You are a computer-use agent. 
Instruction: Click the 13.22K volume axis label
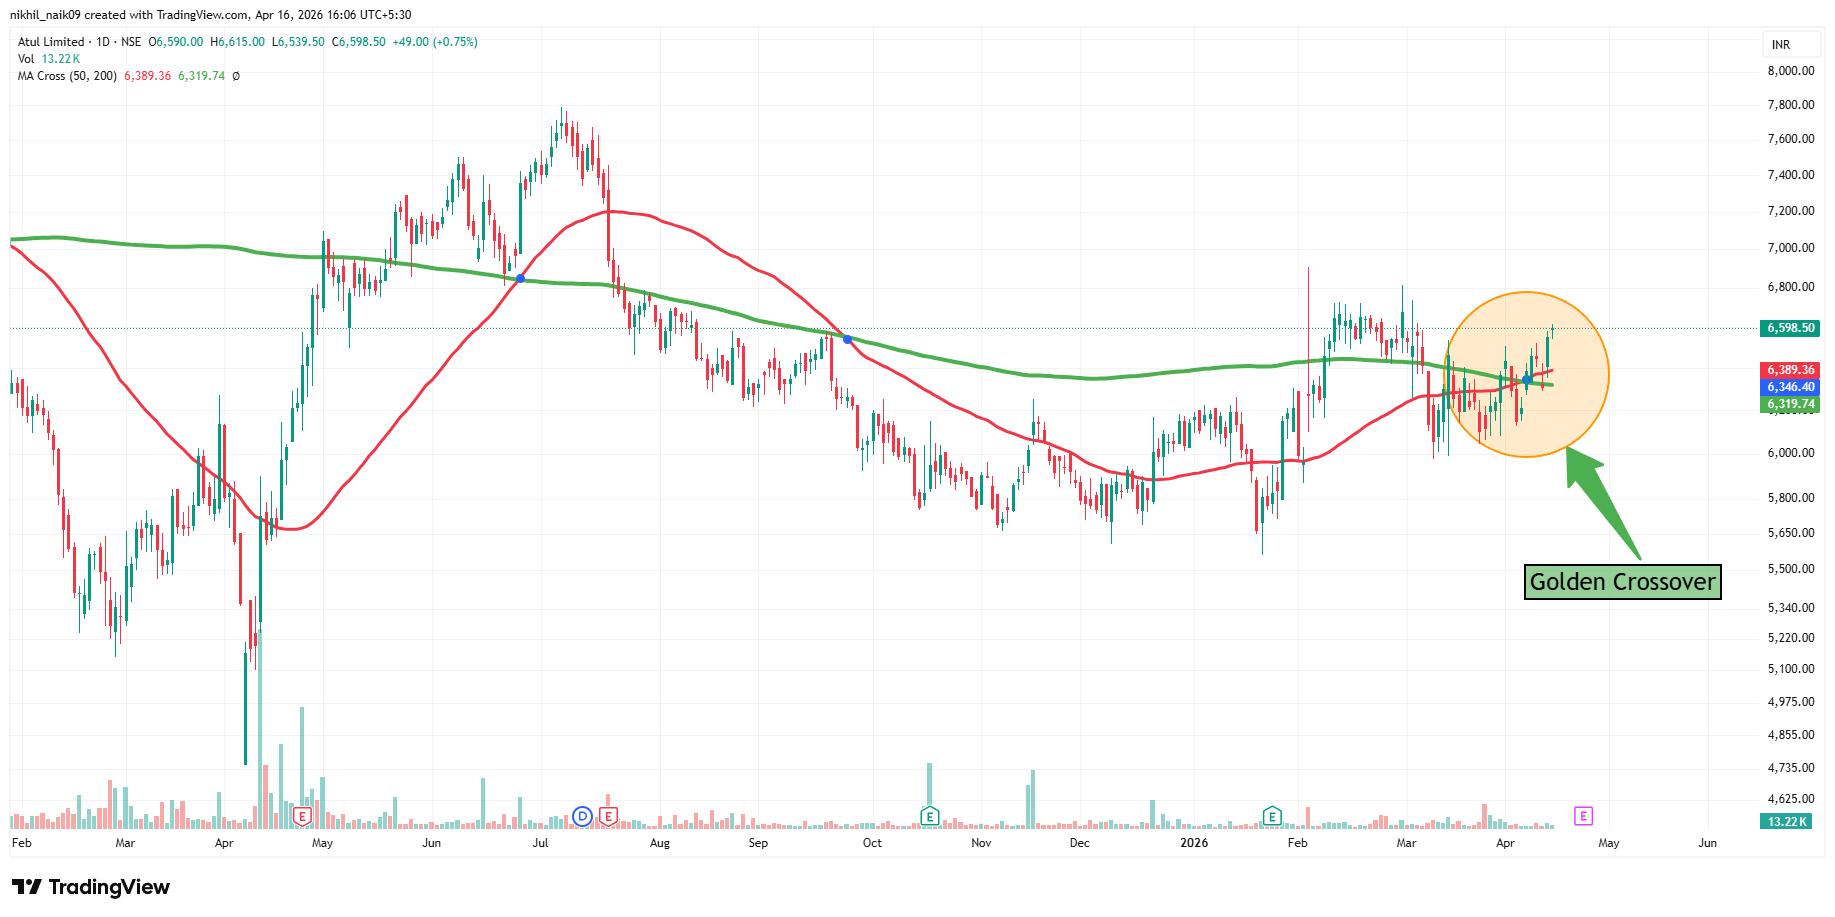coord(1787,822)
